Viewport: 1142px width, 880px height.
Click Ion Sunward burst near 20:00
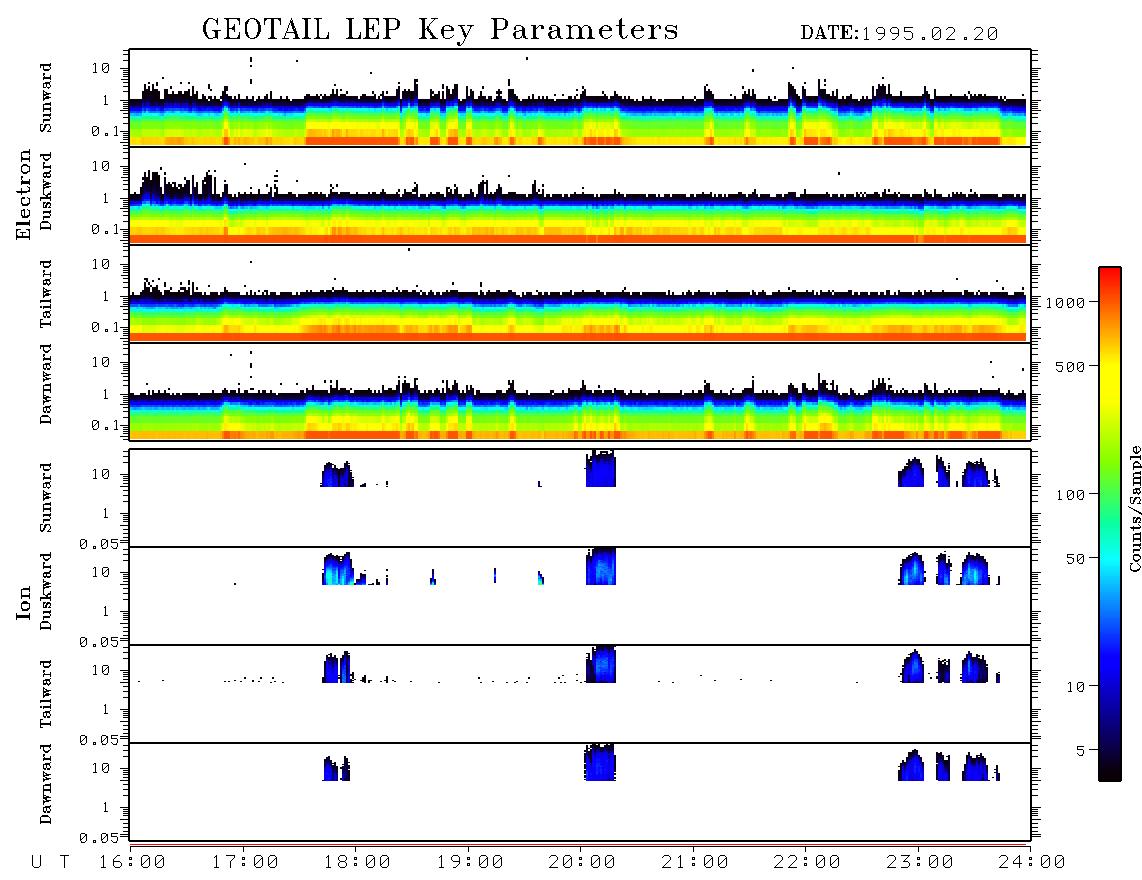(601, 469)
